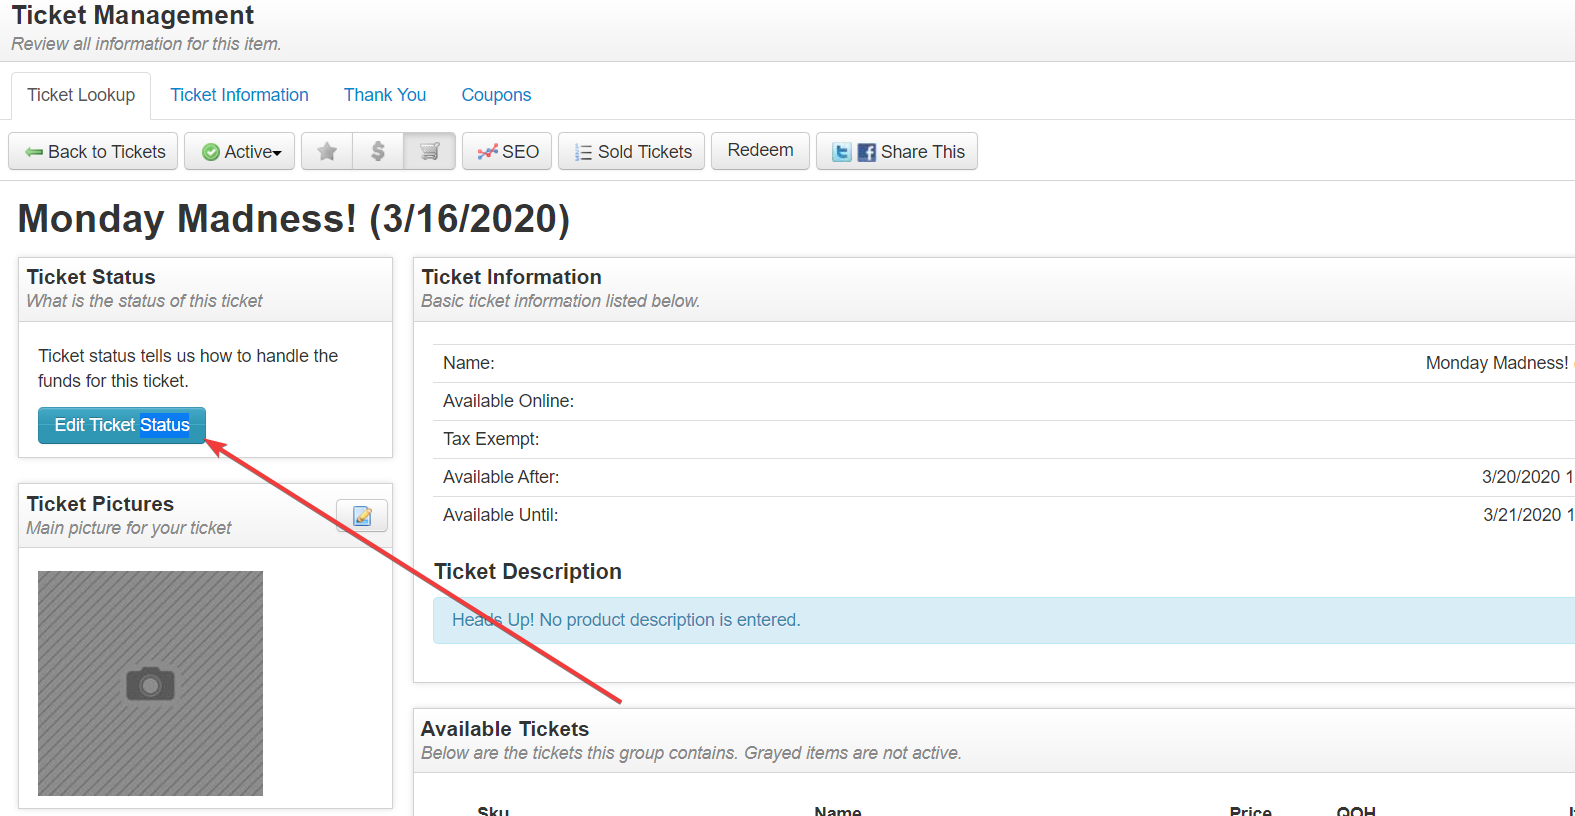Viewport: 1575px width, 816px height.
Task: Click the edit pencil icon in Ticket Pictures
Action: point(362,516)
